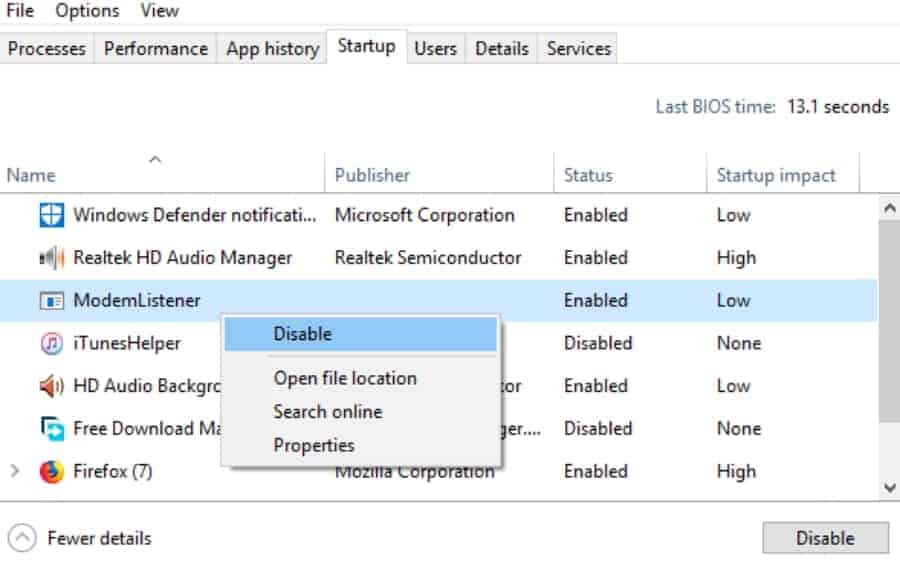Open the File menu
Image resolution: width=900 pixels, height=566 pixels.
(x=20, y=11)
